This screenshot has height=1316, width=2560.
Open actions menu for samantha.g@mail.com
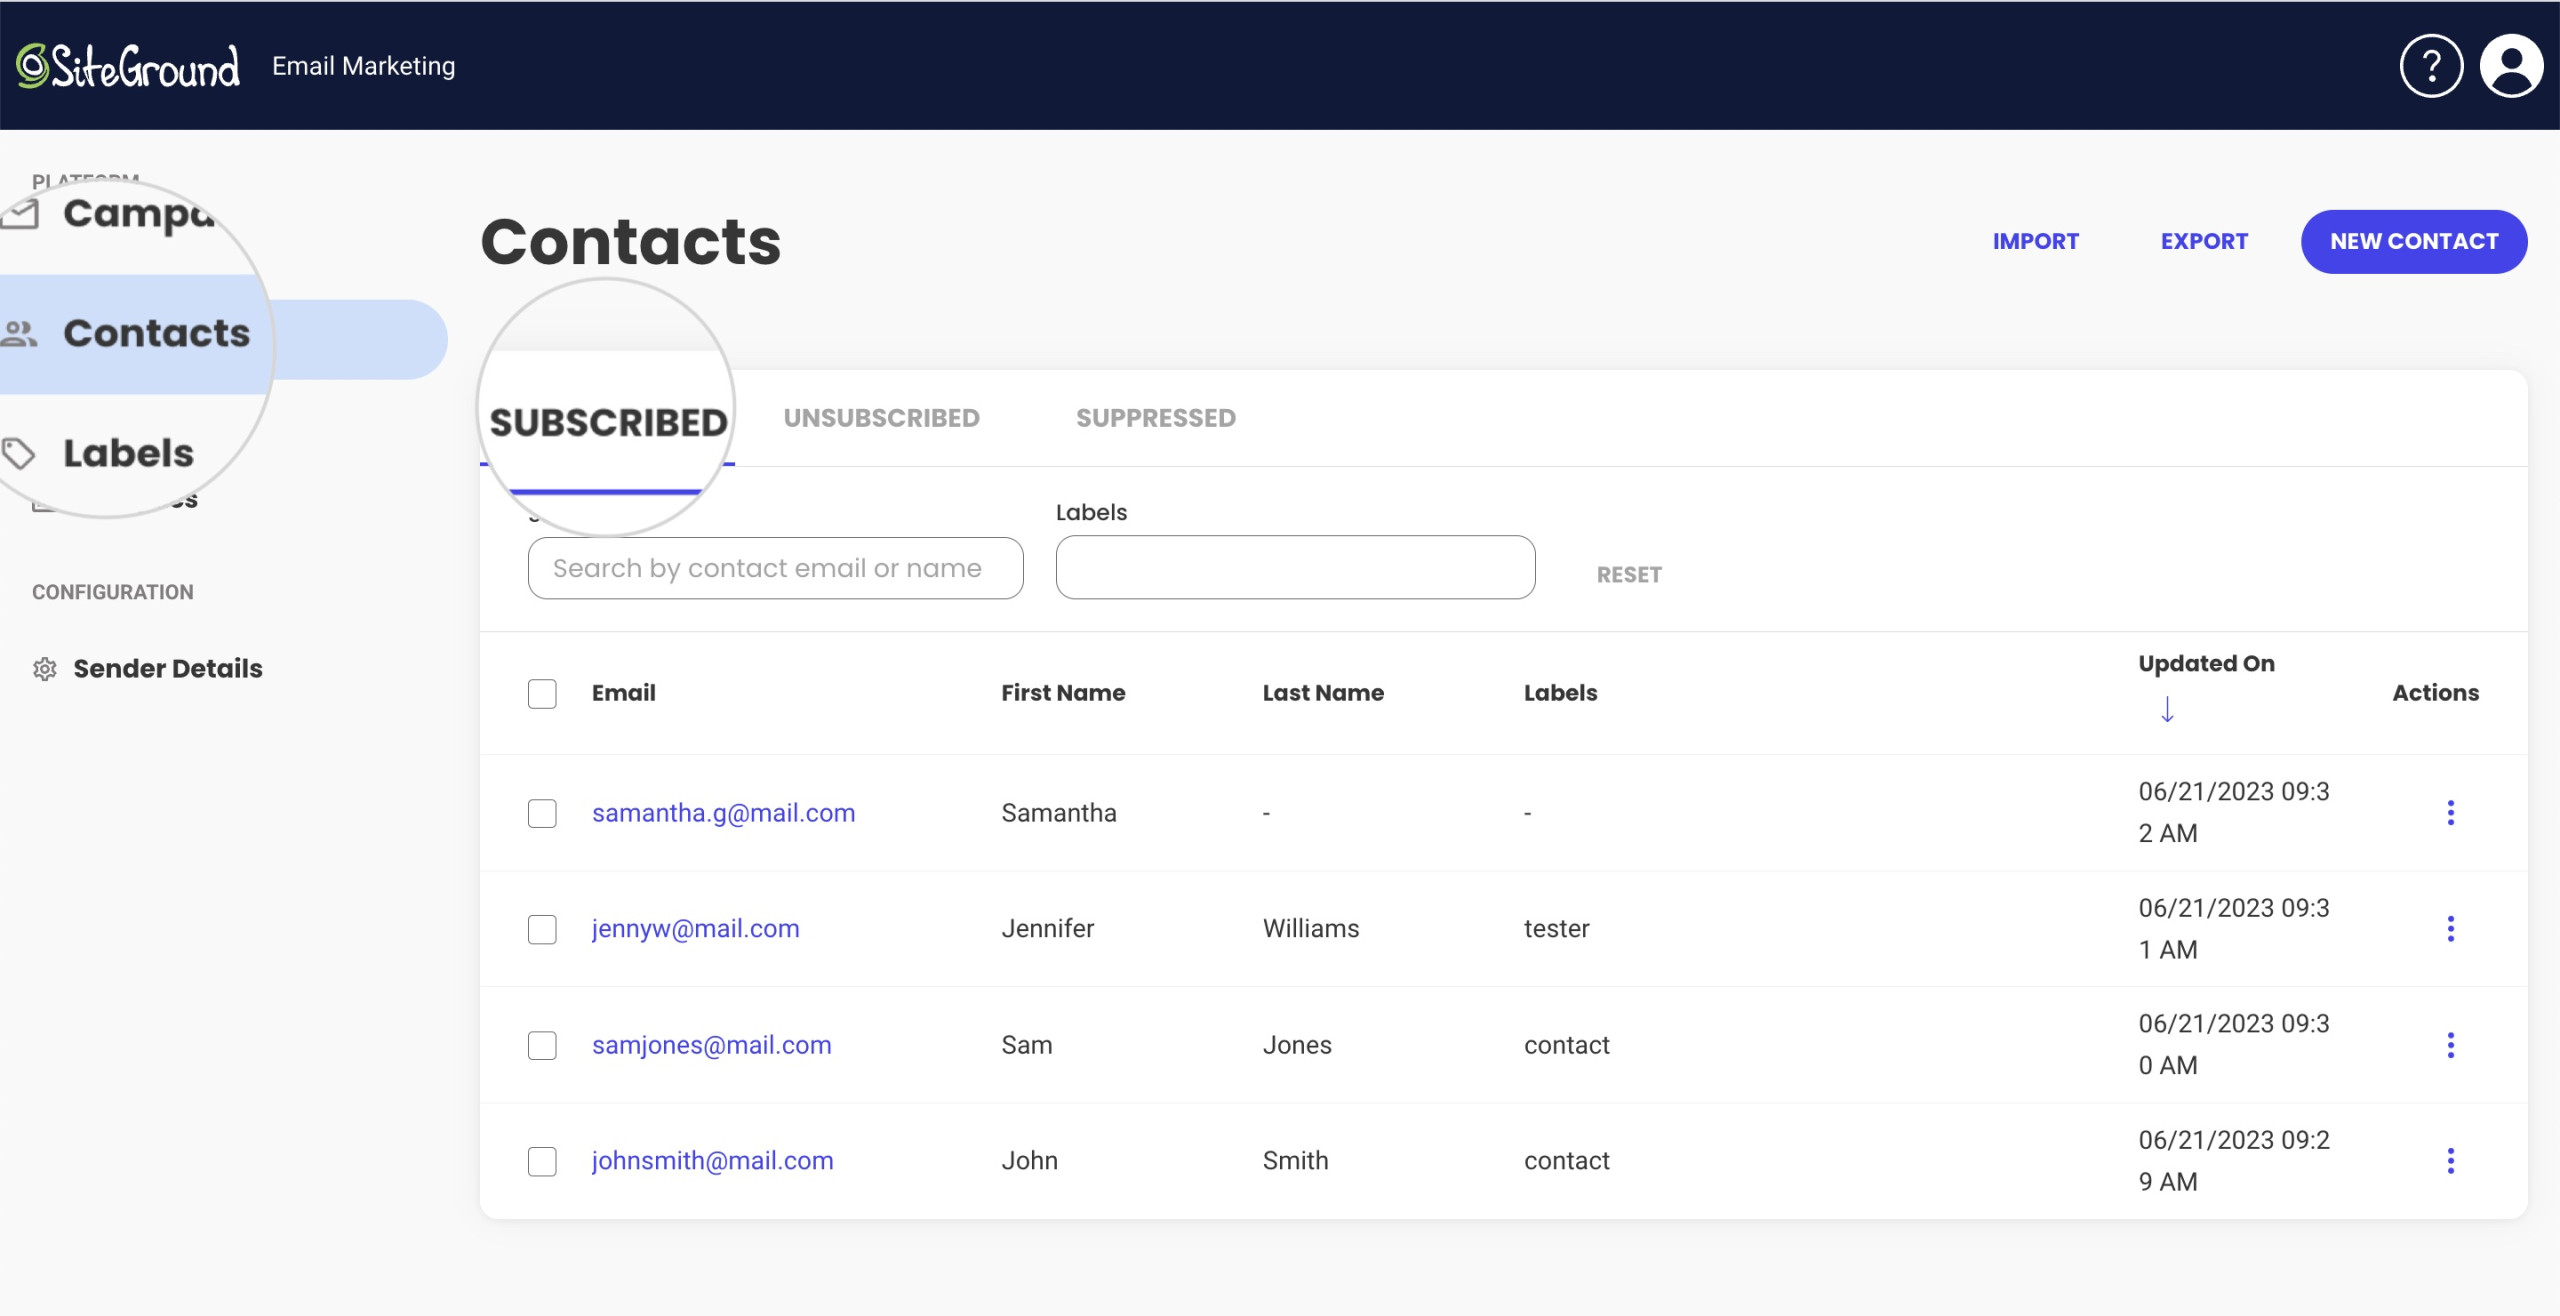(2451, 812)
